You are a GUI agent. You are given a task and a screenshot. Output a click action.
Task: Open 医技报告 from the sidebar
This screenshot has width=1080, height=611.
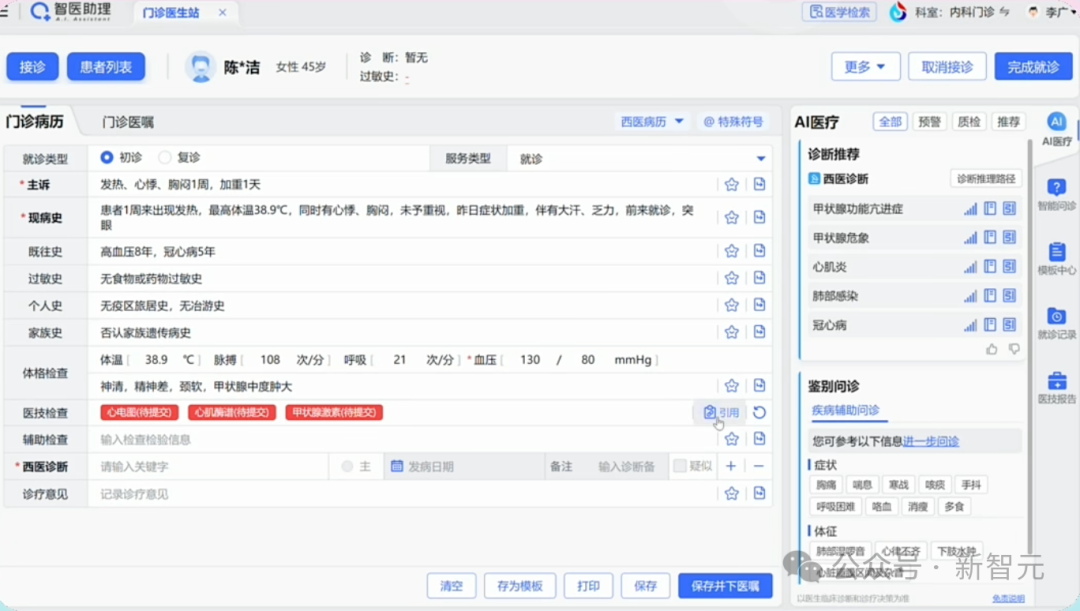click(x=1057, y=385)
